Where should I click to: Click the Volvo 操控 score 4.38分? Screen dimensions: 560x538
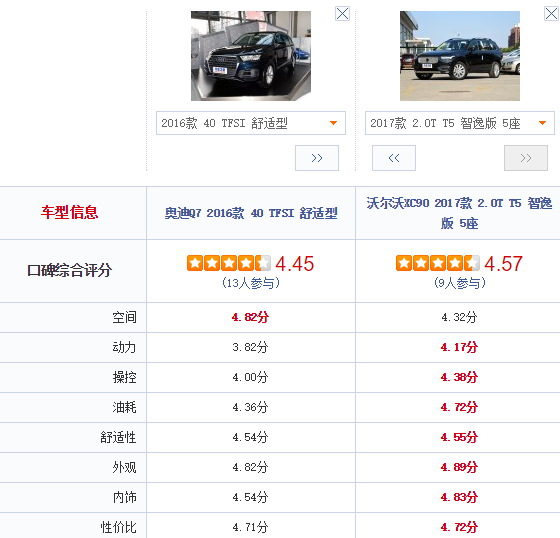(459, 377)
